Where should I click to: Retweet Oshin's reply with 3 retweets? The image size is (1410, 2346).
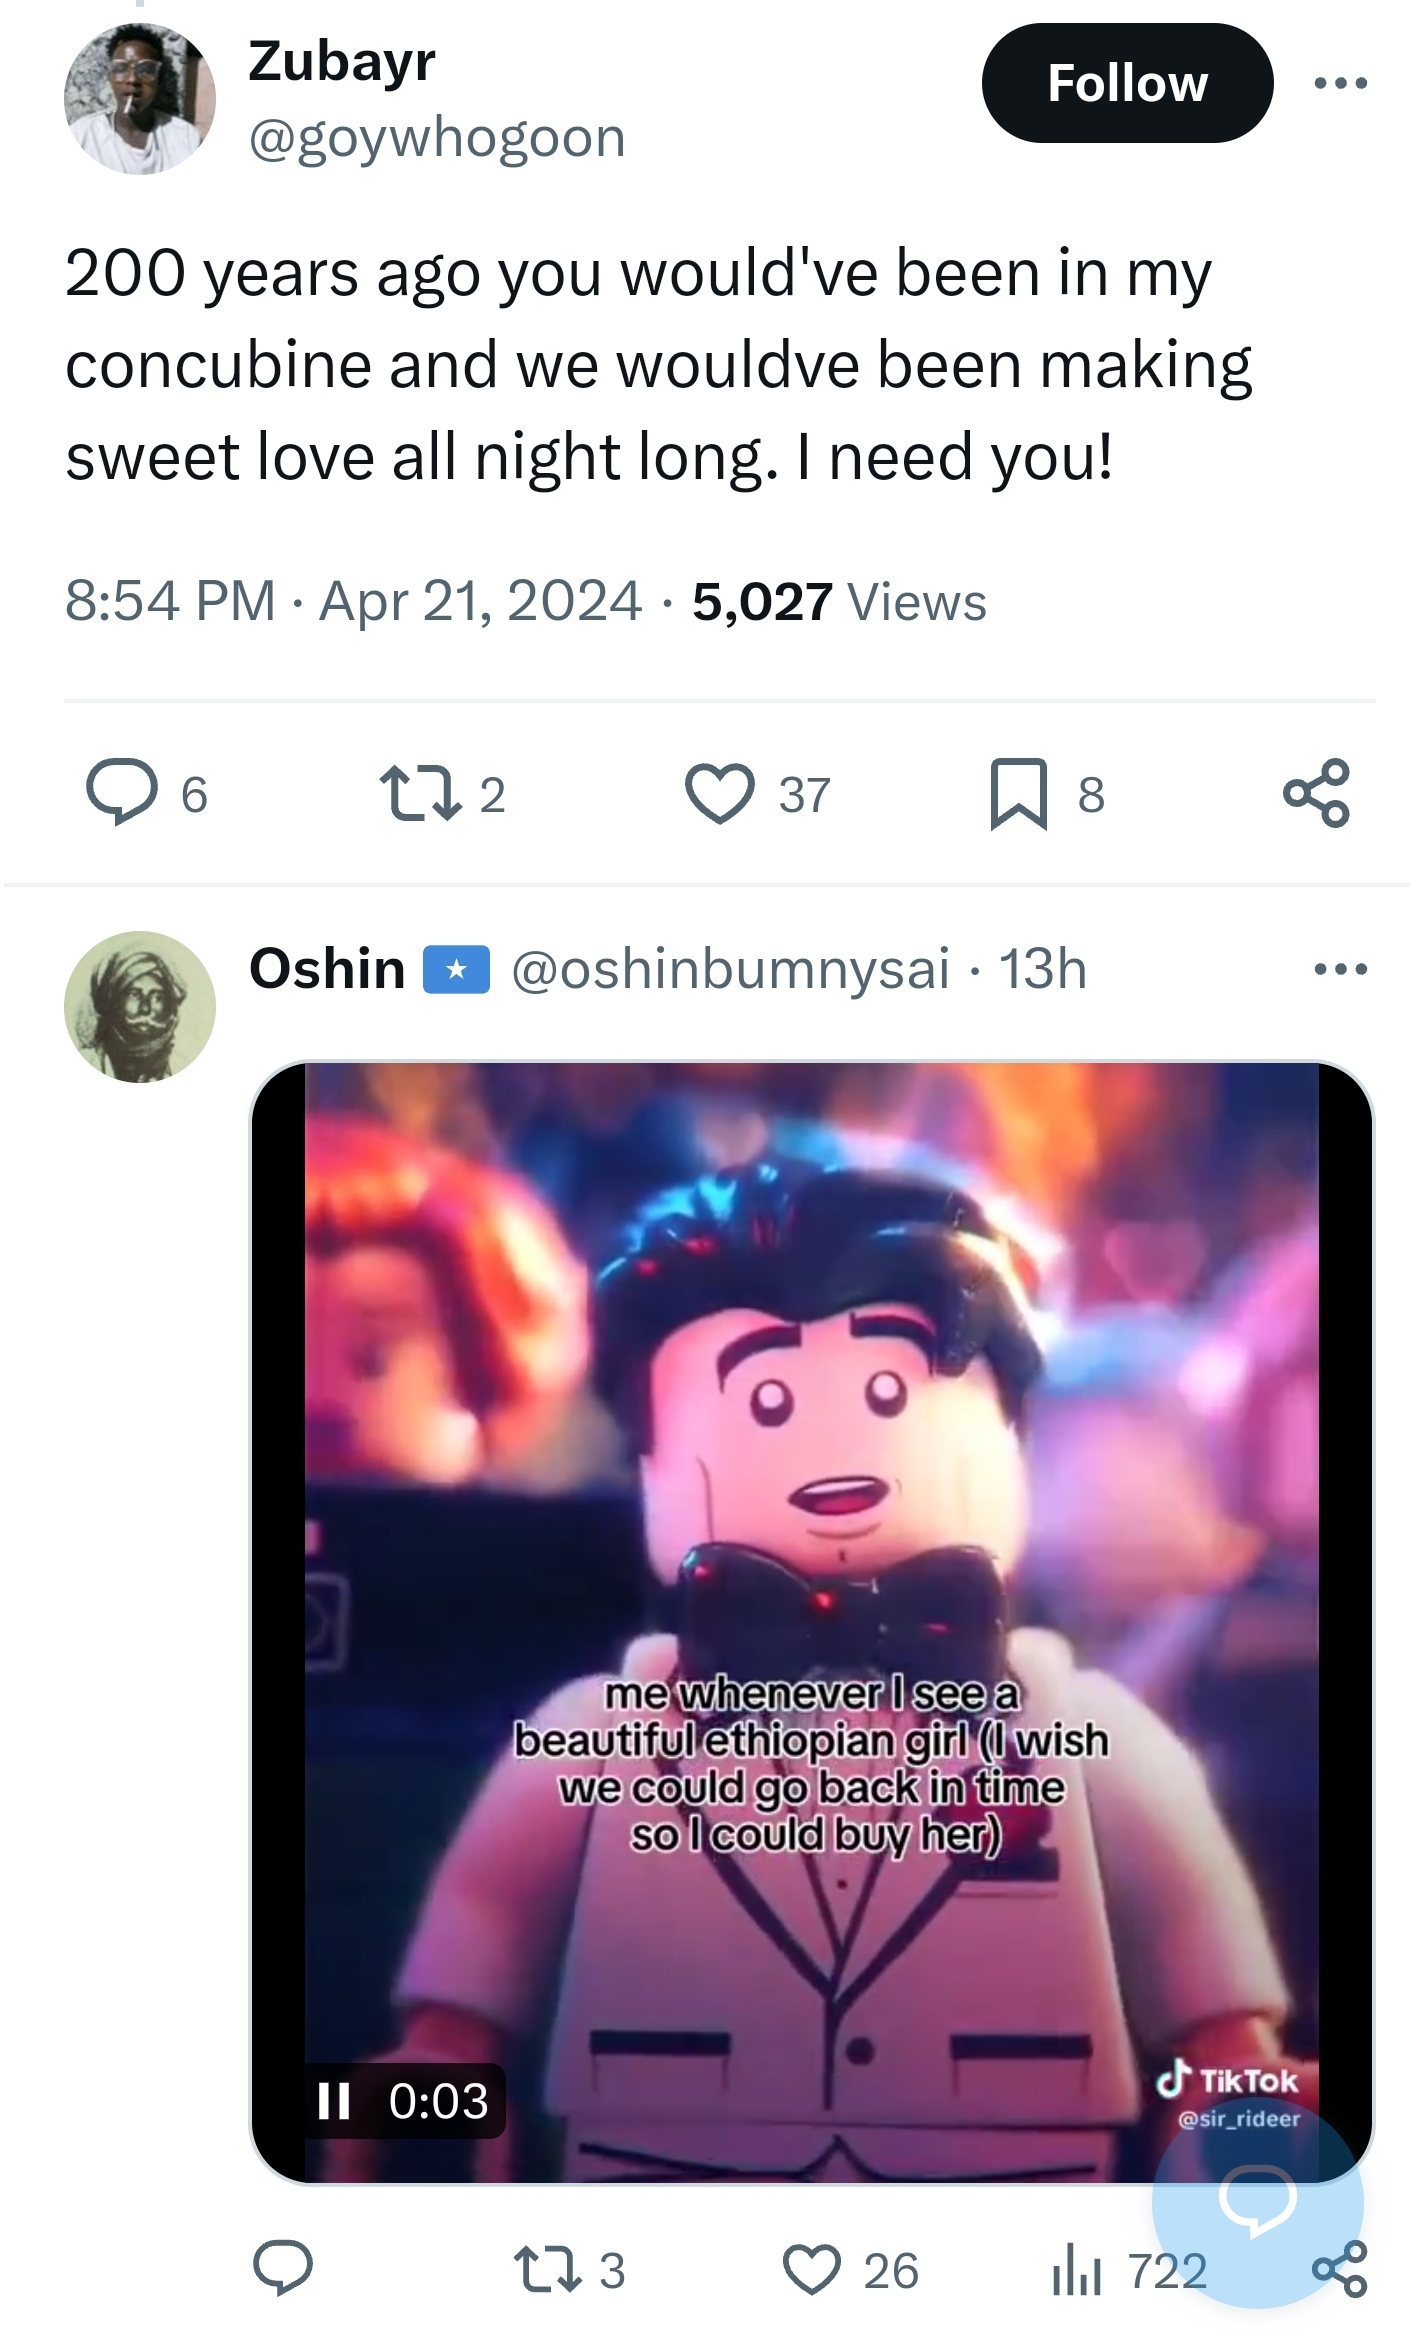pyautogui.click(x=547, y=2270)
